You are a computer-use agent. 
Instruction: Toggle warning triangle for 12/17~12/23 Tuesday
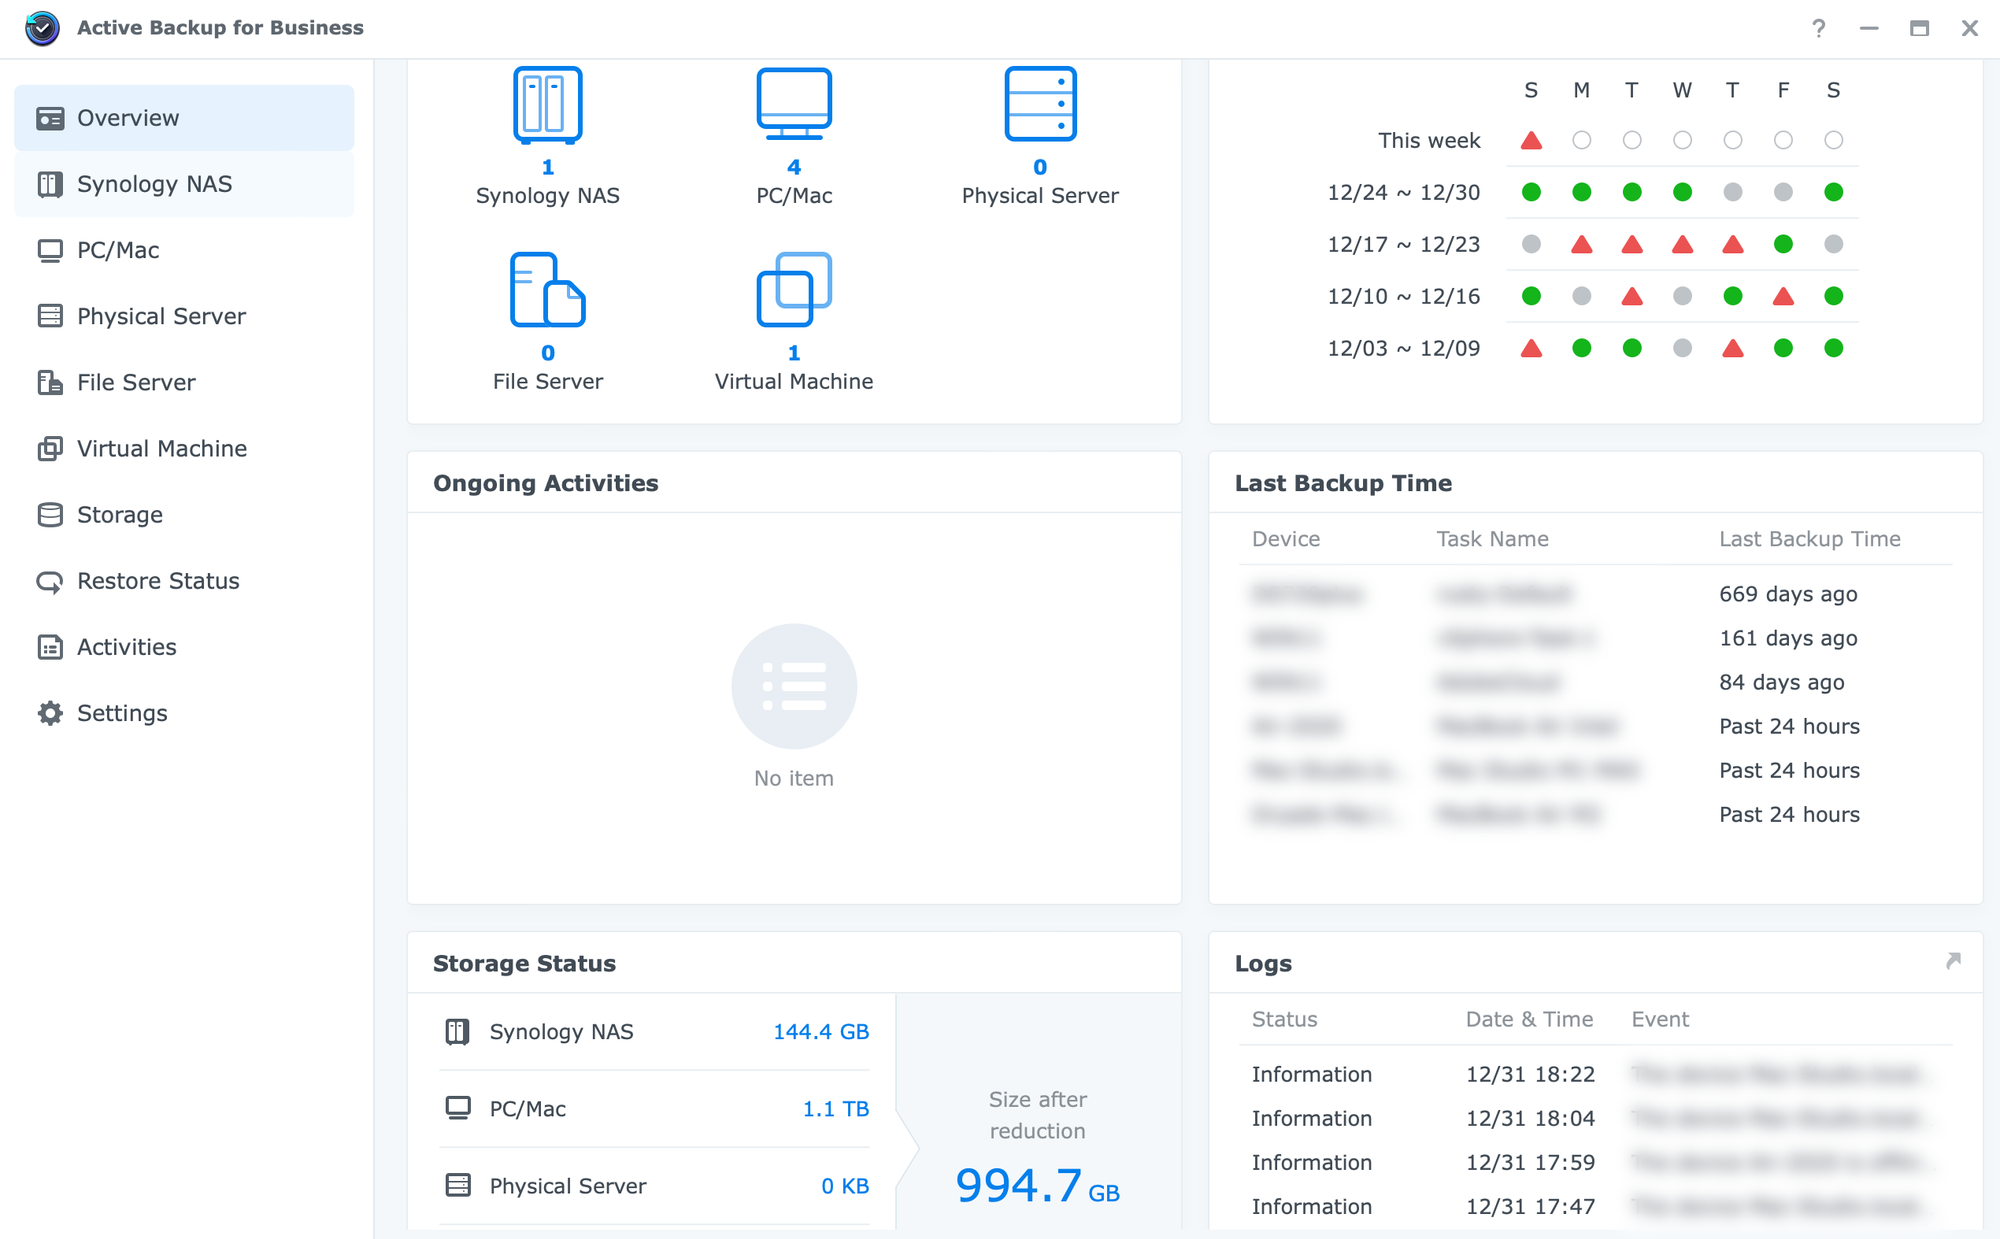pos(1631,242)
